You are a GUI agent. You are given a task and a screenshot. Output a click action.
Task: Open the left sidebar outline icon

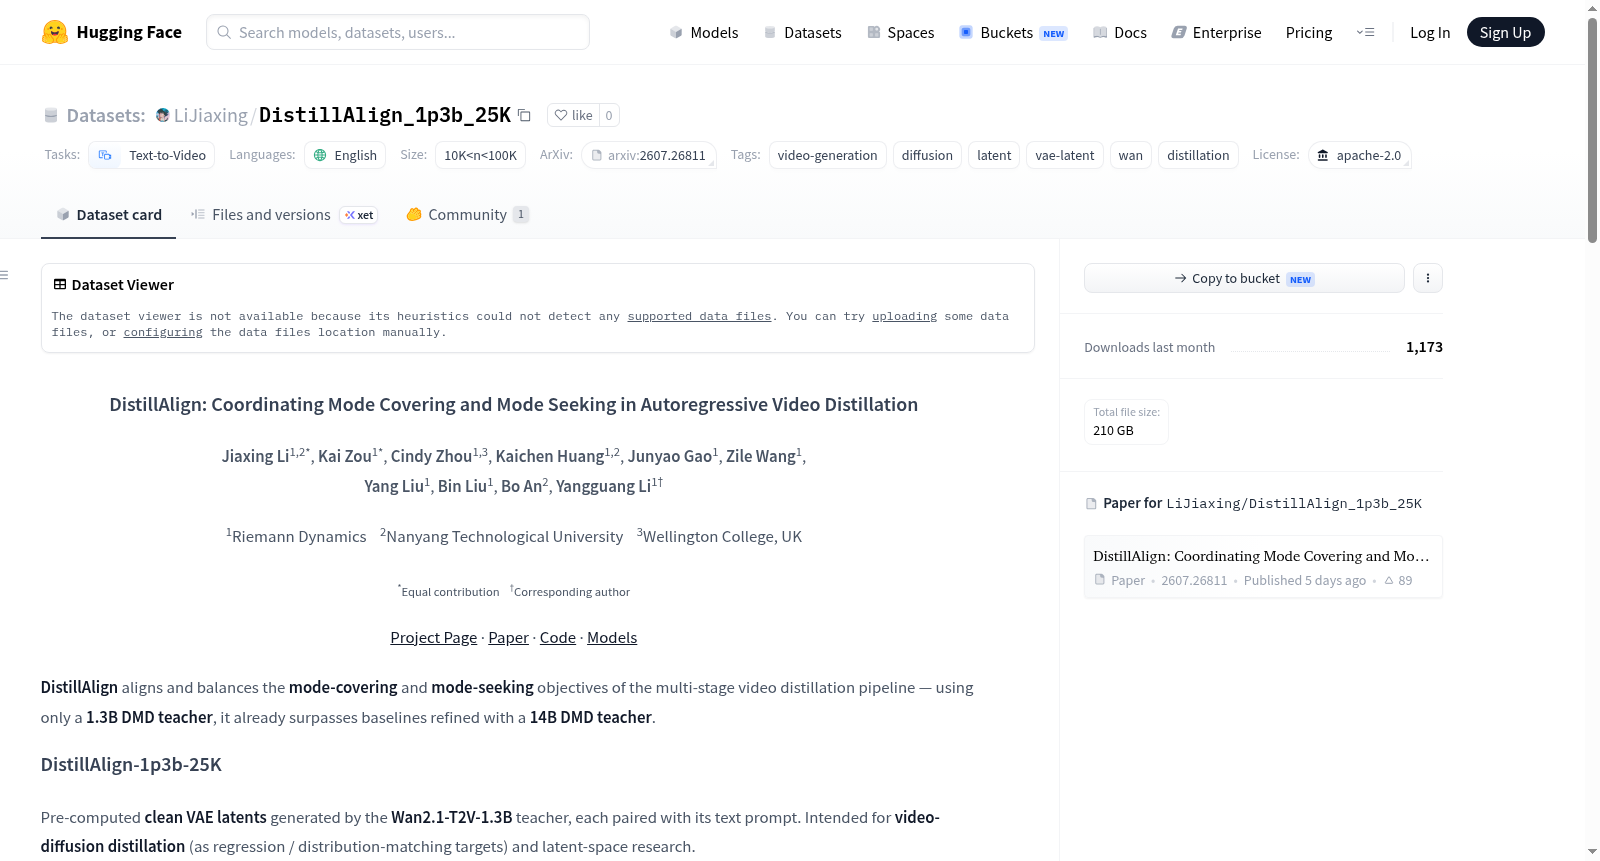click(x=4, y=275)
